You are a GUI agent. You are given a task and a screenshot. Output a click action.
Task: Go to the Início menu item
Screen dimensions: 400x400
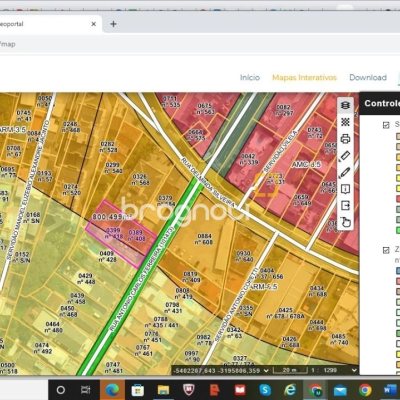click(250, 77)
